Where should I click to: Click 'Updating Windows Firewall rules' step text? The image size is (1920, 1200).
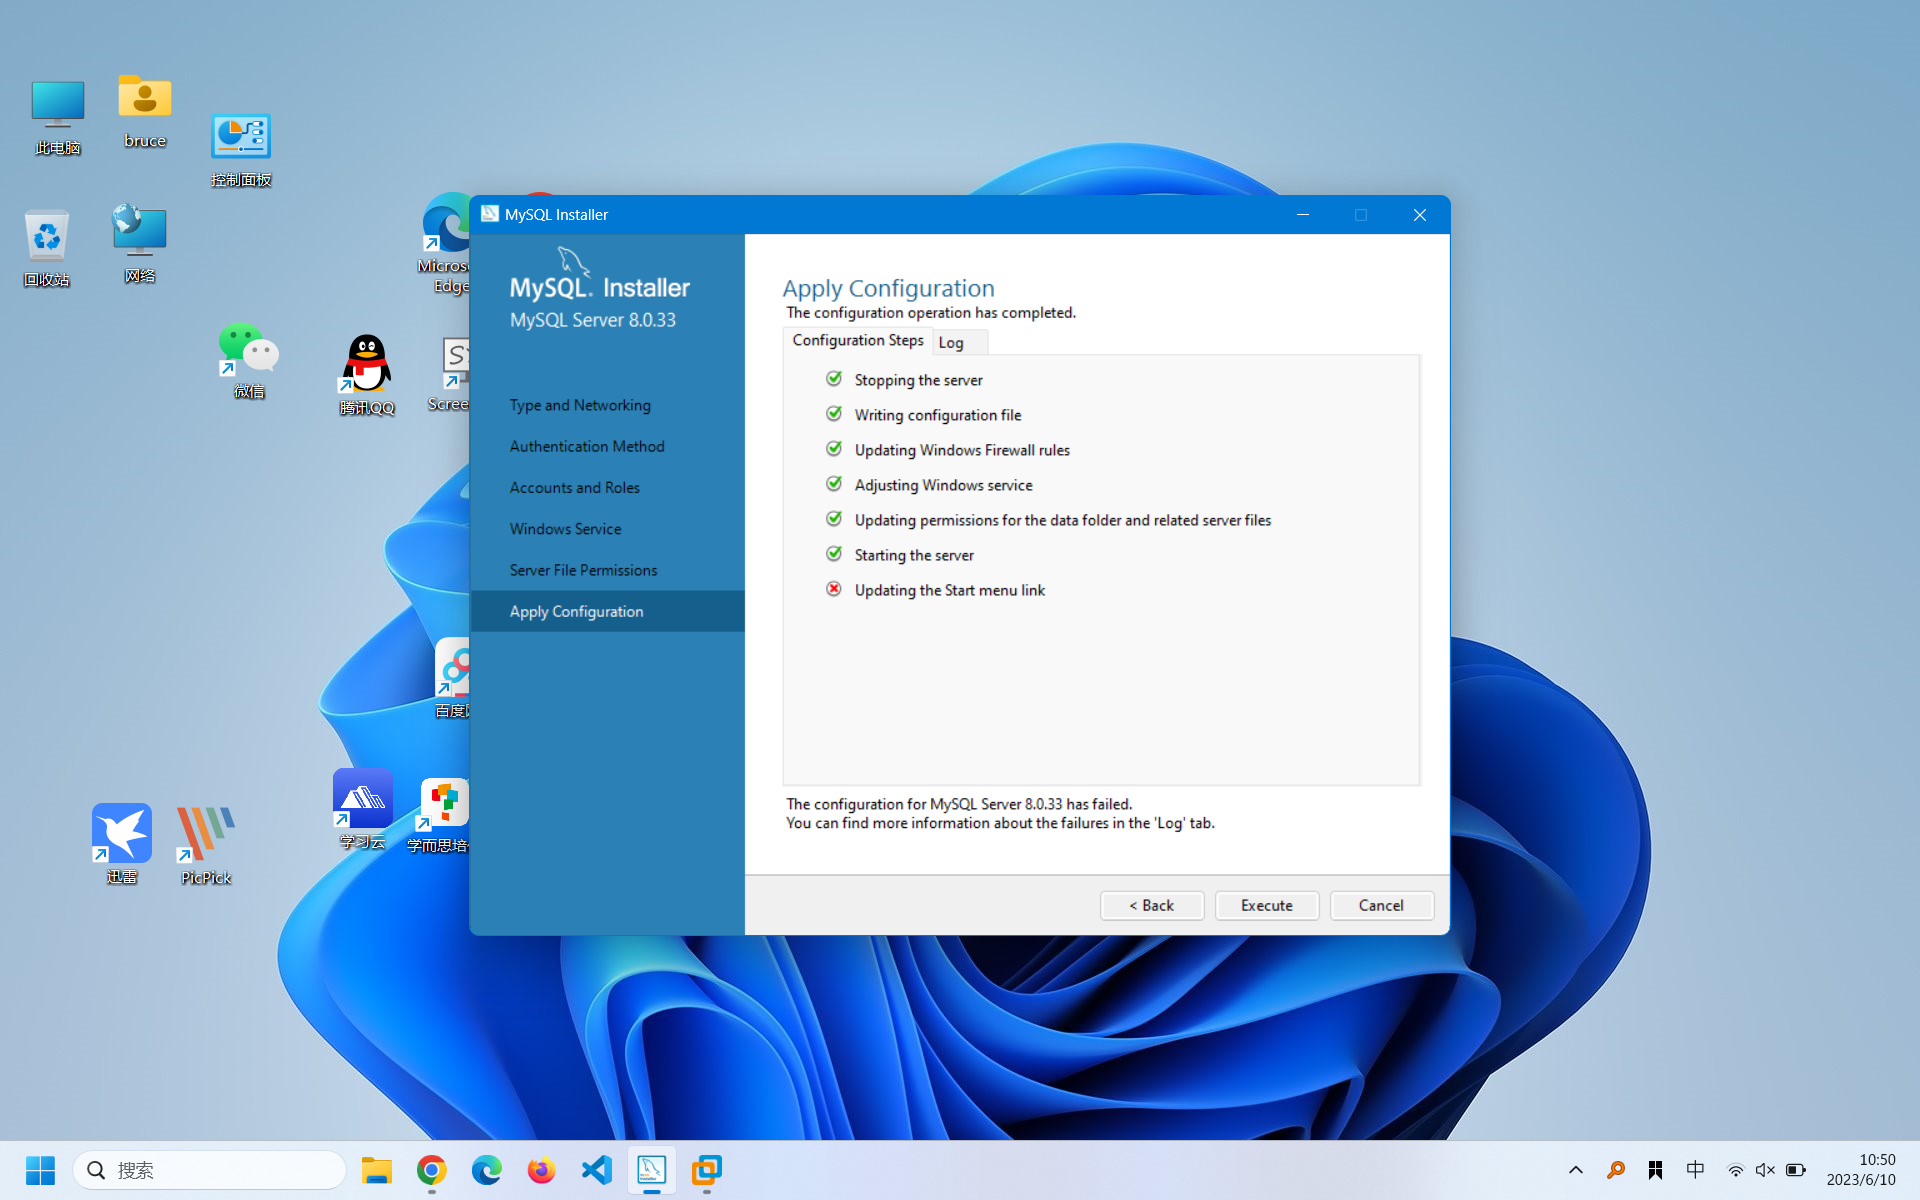tap(962, 450)
